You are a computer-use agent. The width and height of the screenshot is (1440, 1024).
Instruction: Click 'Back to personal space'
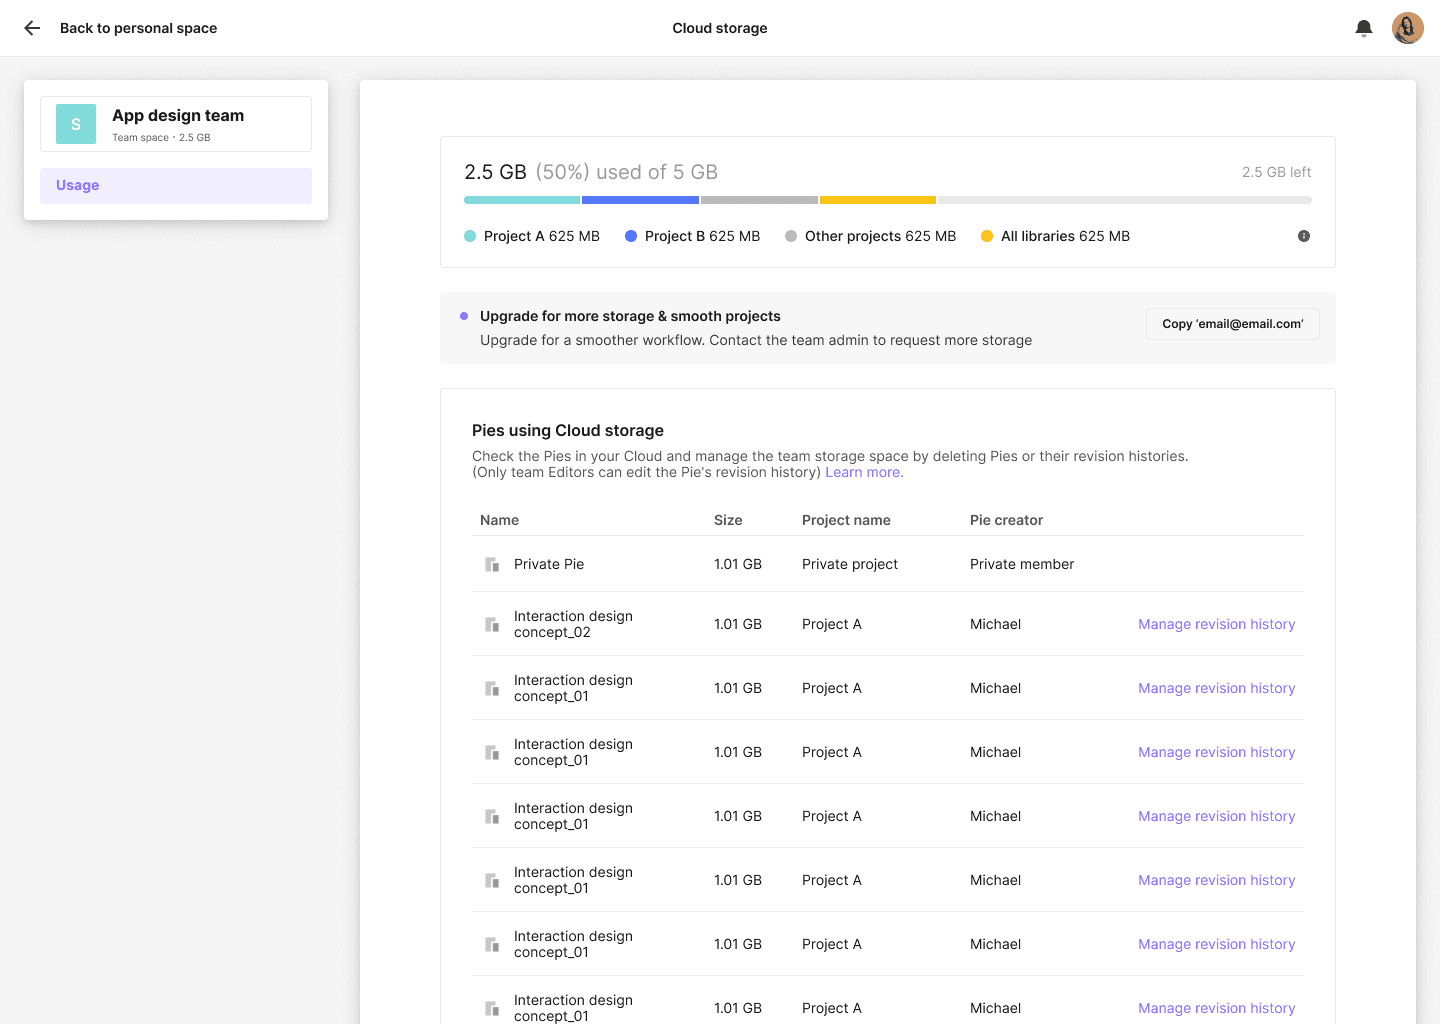138,28
